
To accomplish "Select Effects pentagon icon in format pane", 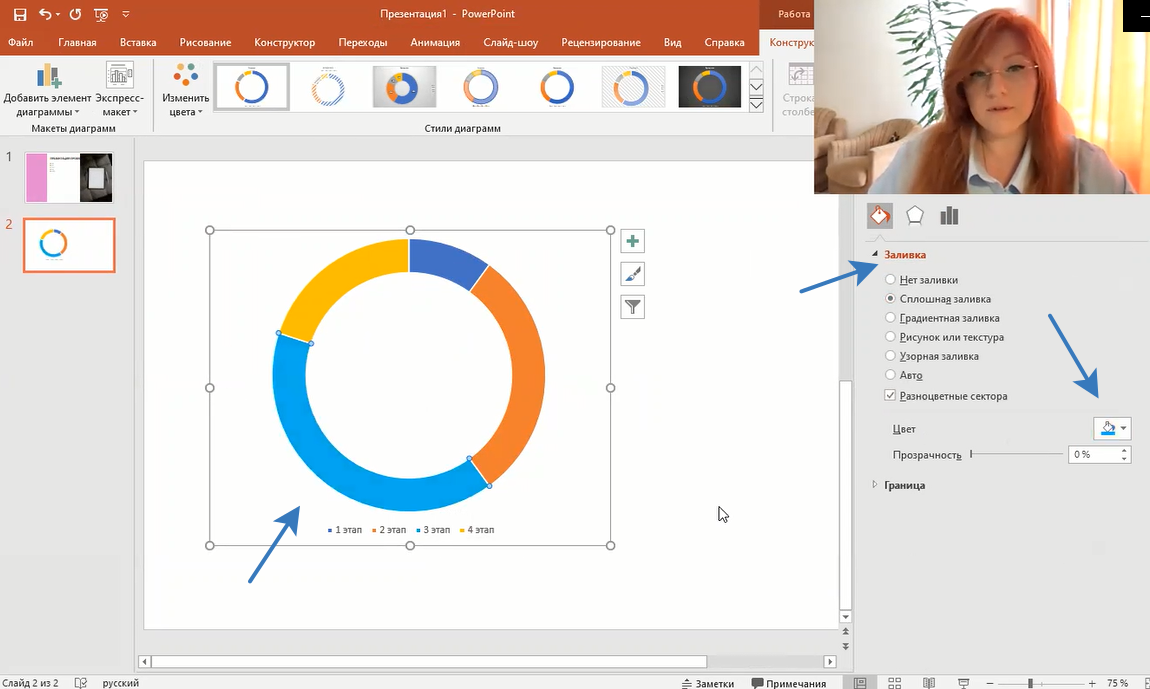I will click(914, 216).
